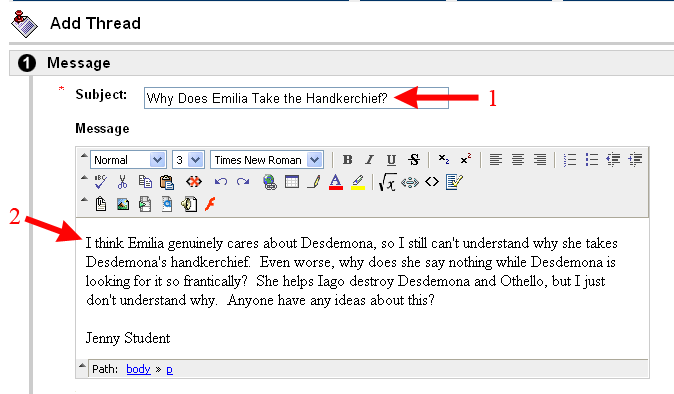Insert a table
674x394 pixels.
click(292, 182)
